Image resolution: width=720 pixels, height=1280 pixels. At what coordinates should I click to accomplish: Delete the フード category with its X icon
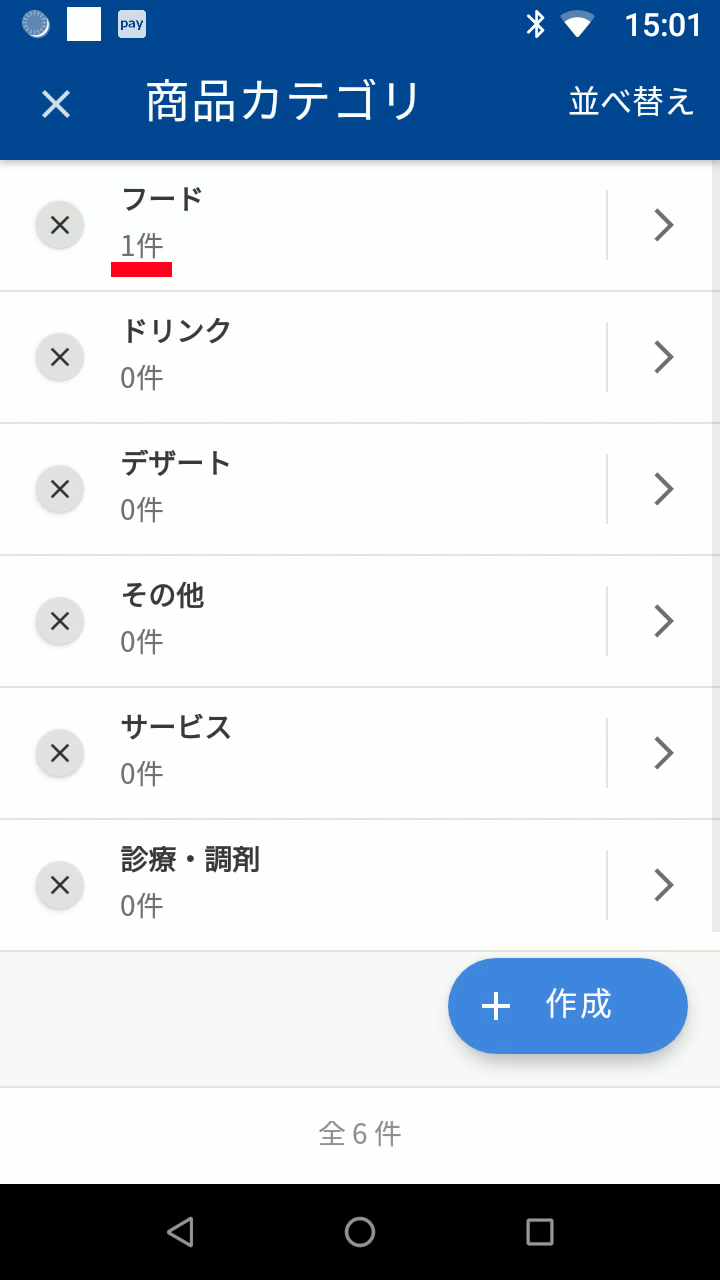click(x=60, y=225)
